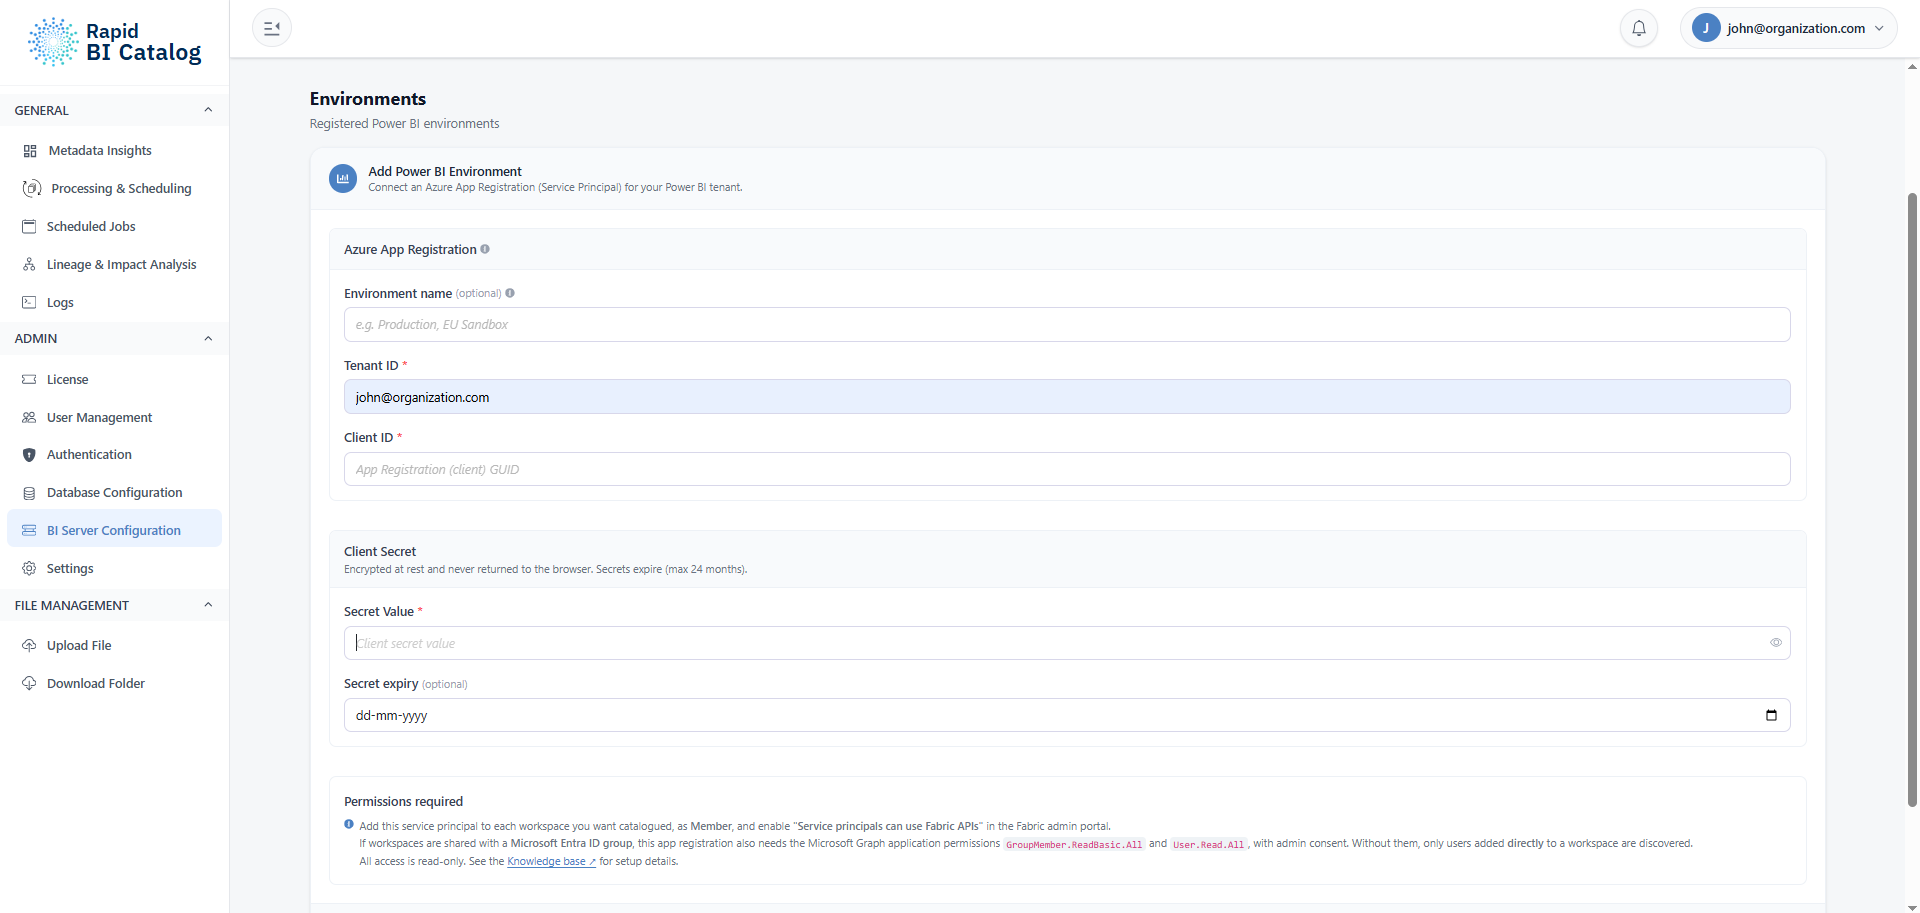
Task: Click the Settings gear icon
Action: point(29,568)
